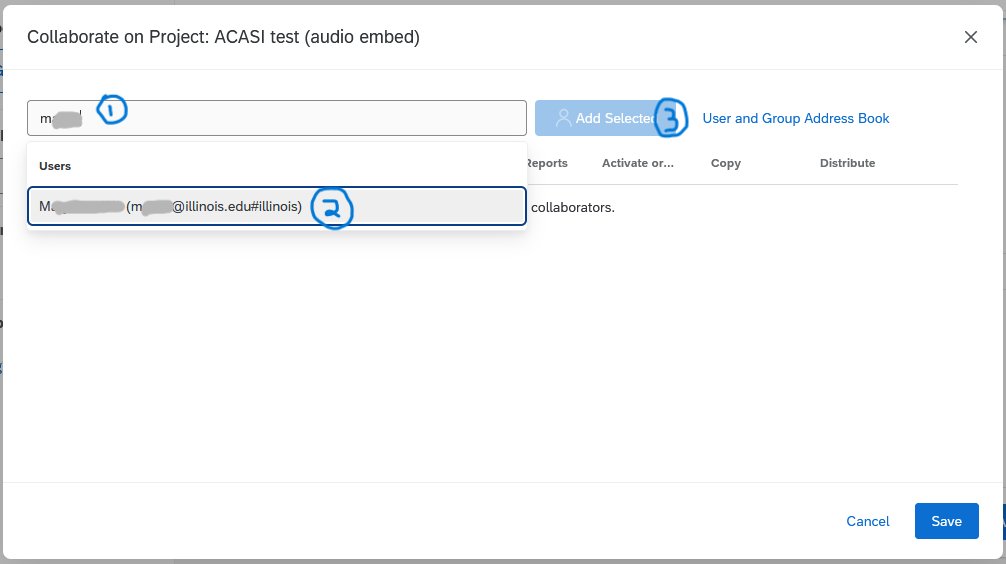Open User and Group Address Book
Viewport: 1006px width, 564px height.
click(x=795, y=118)
